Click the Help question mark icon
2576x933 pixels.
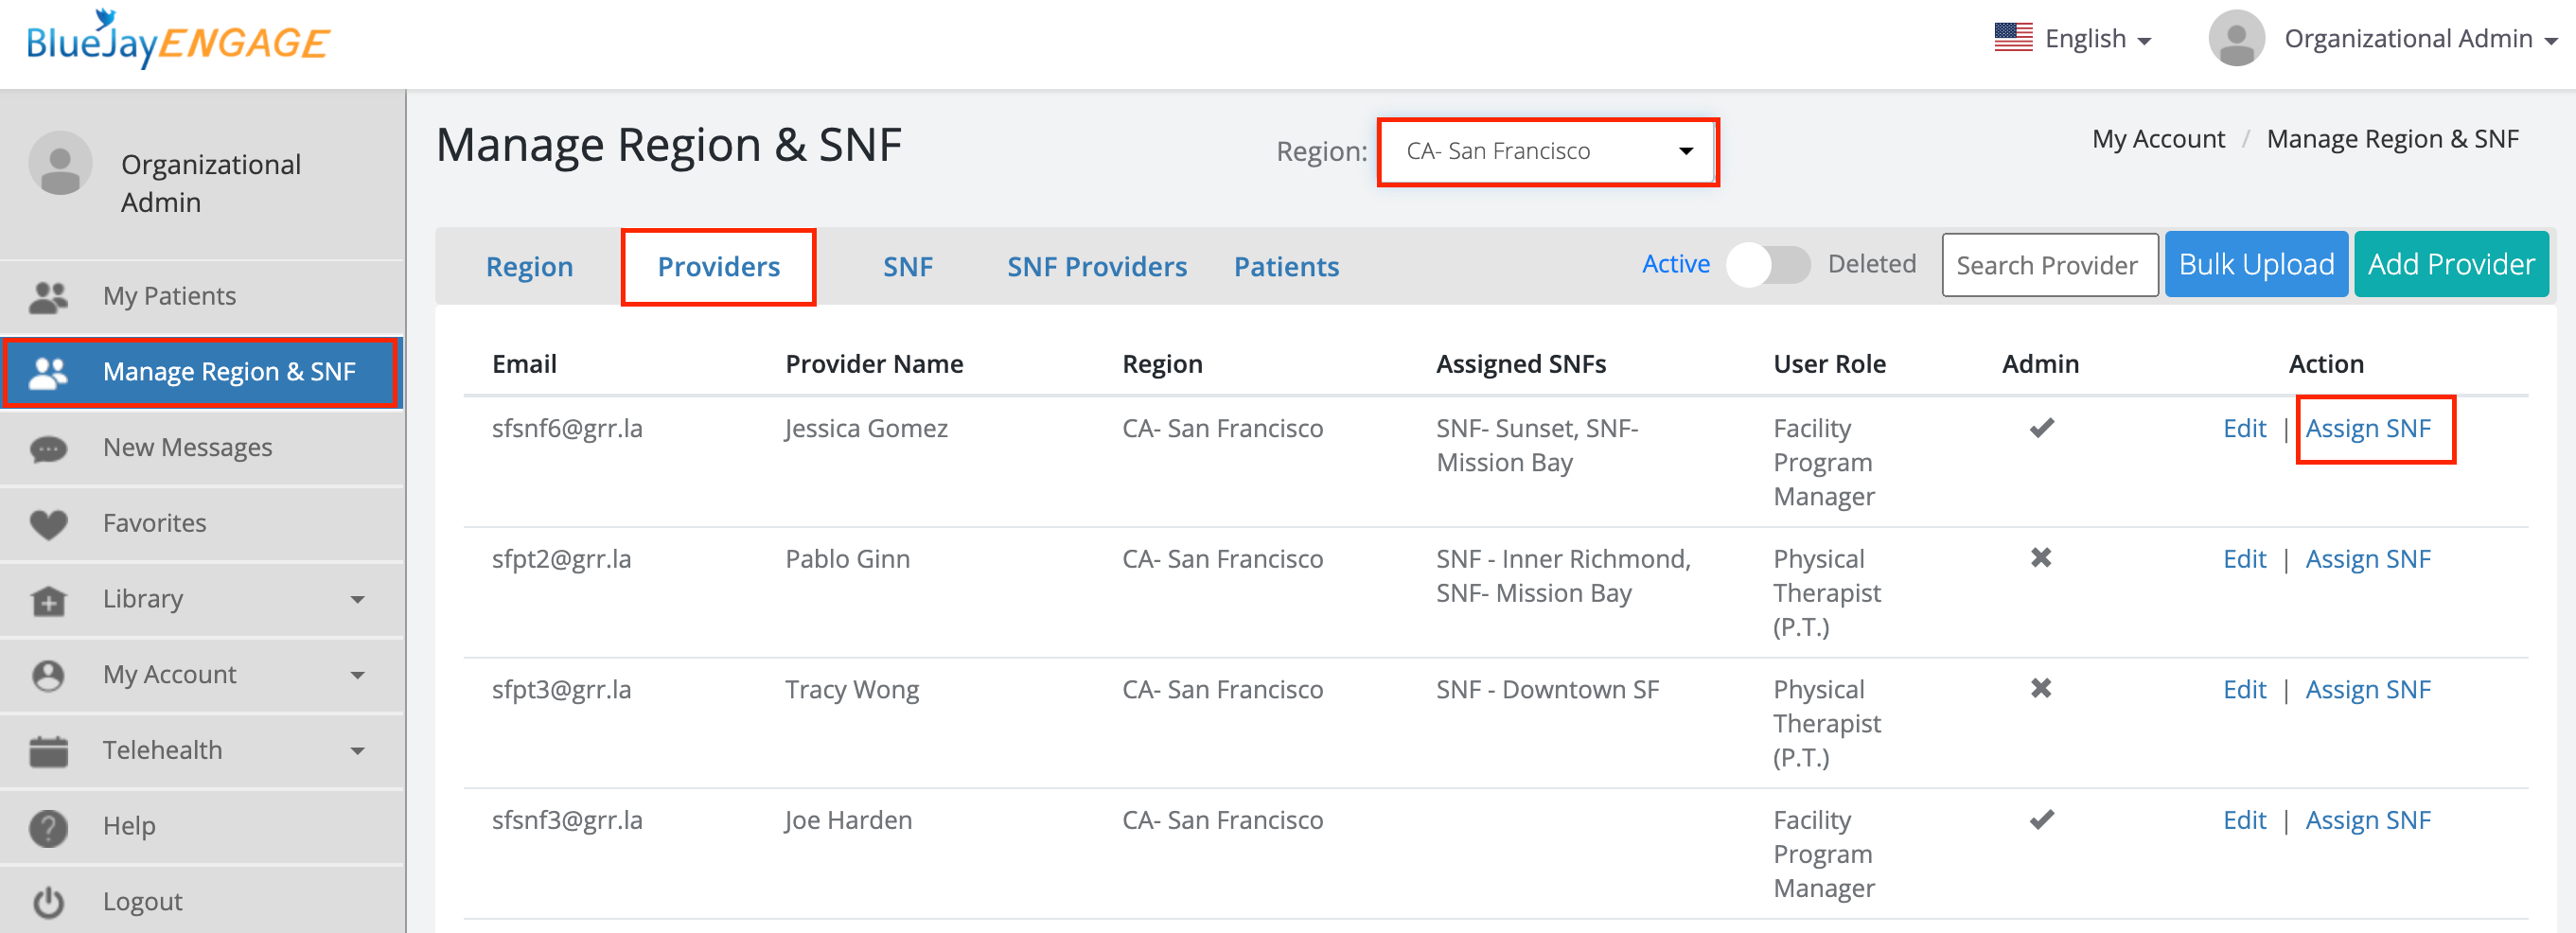tap(48, 827)
